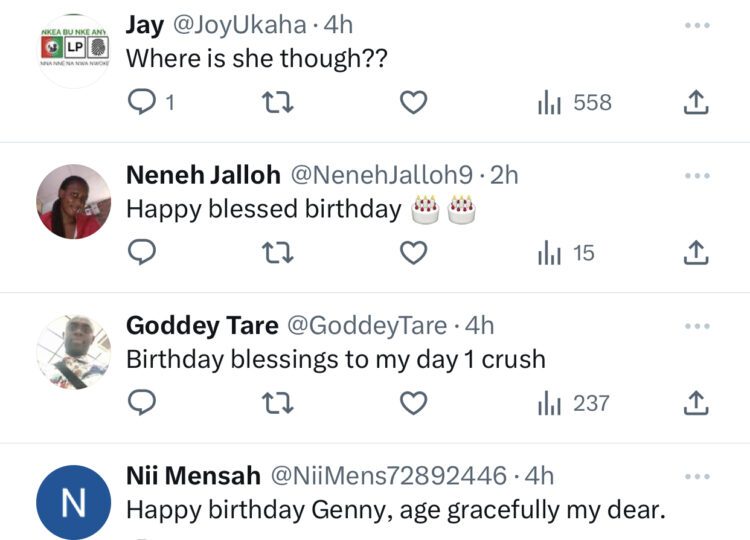Retweet Goddey Tare's tweet

[x=282, y=403]
